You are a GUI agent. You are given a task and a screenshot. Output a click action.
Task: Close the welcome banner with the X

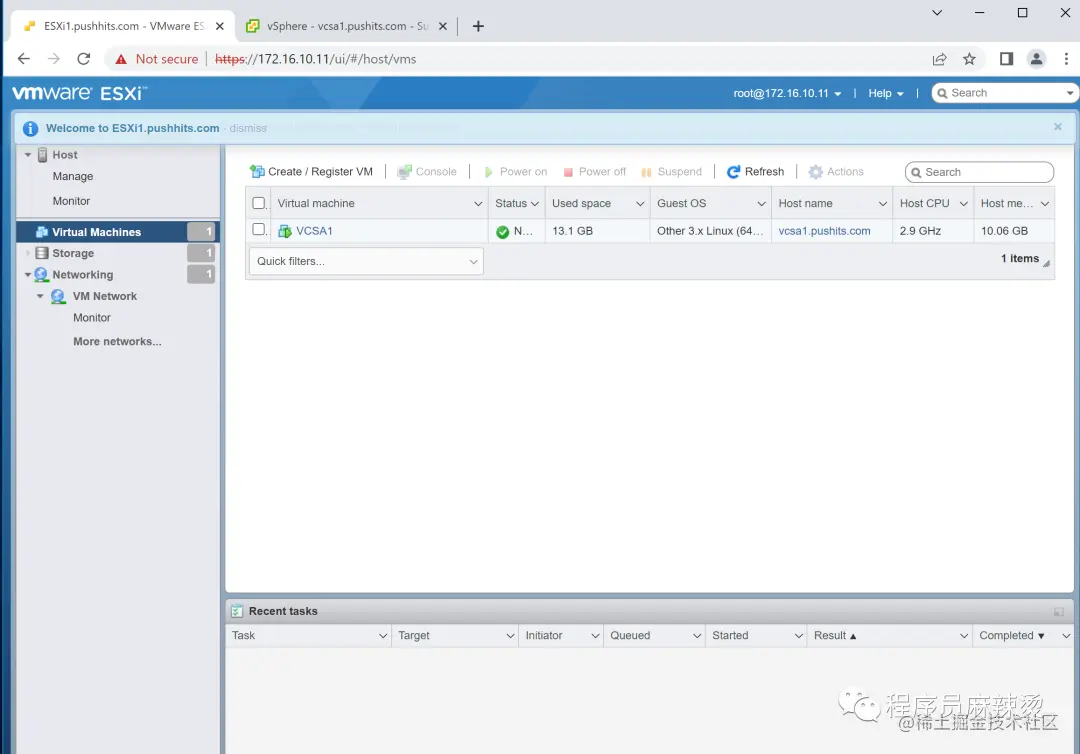[1057, 127]
